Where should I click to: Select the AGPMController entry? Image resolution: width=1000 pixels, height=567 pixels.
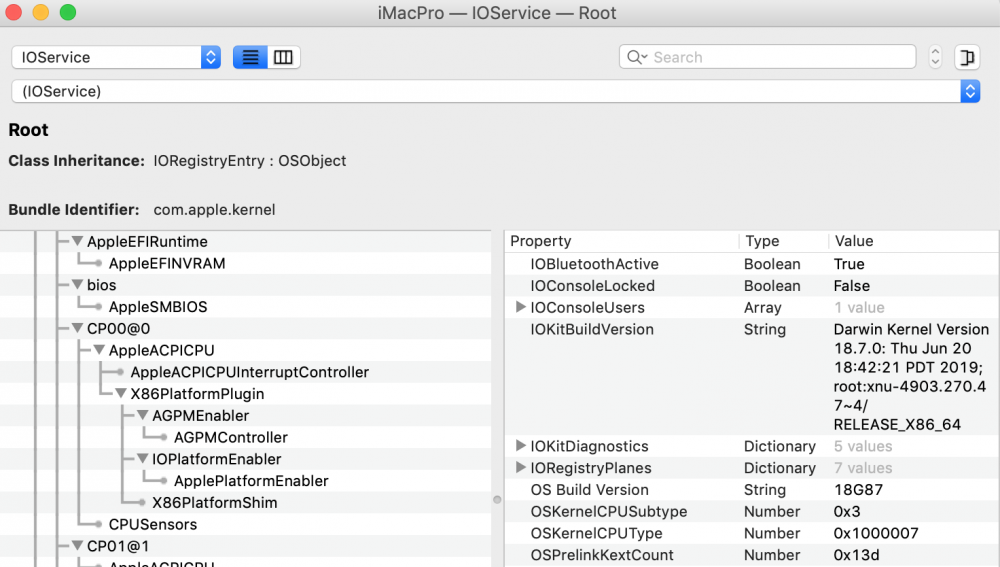click(230, 438)
